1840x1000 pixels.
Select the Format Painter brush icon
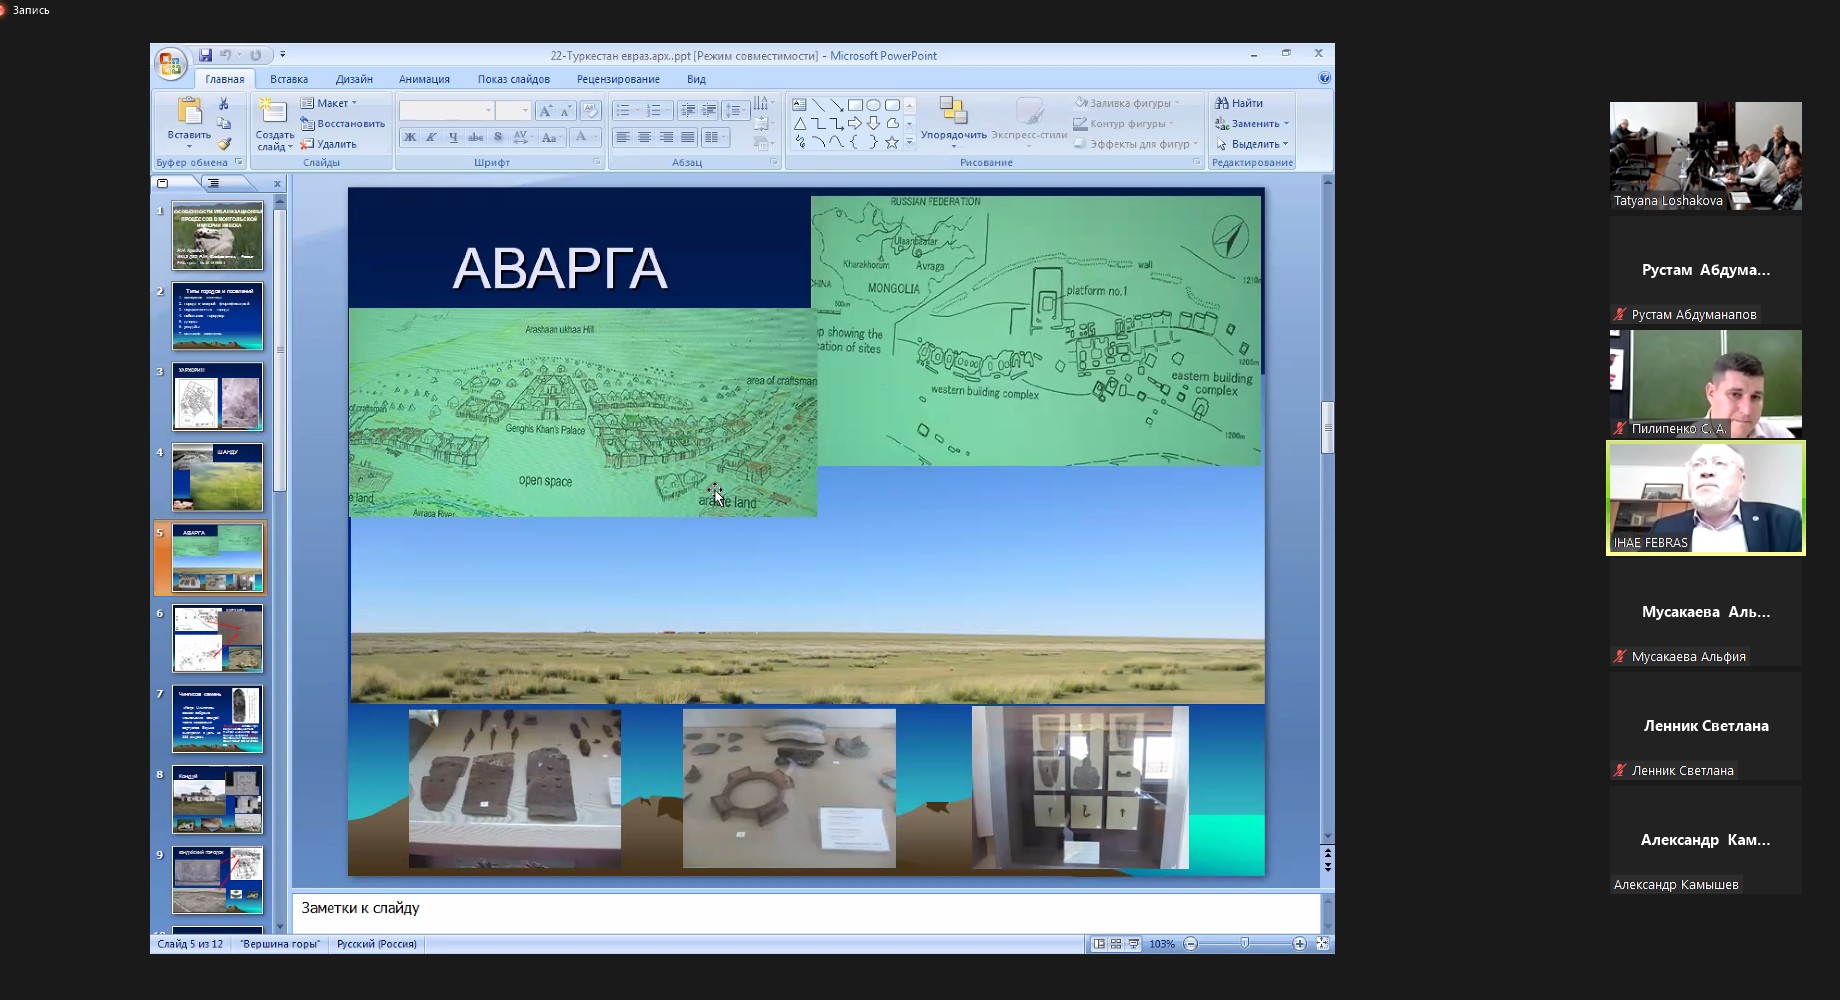[224, 144]
